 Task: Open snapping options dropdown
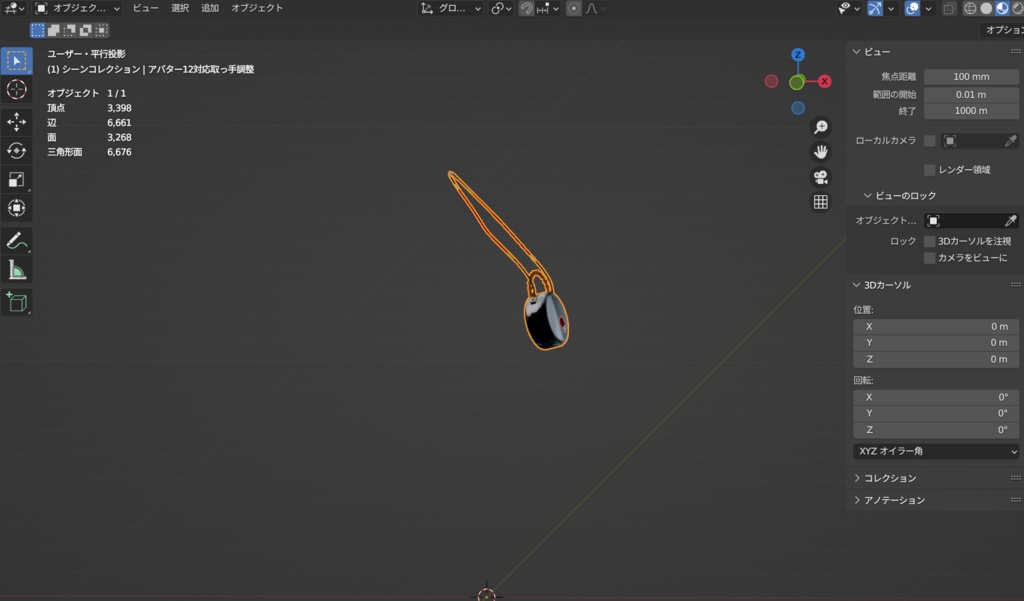point(548,8)
